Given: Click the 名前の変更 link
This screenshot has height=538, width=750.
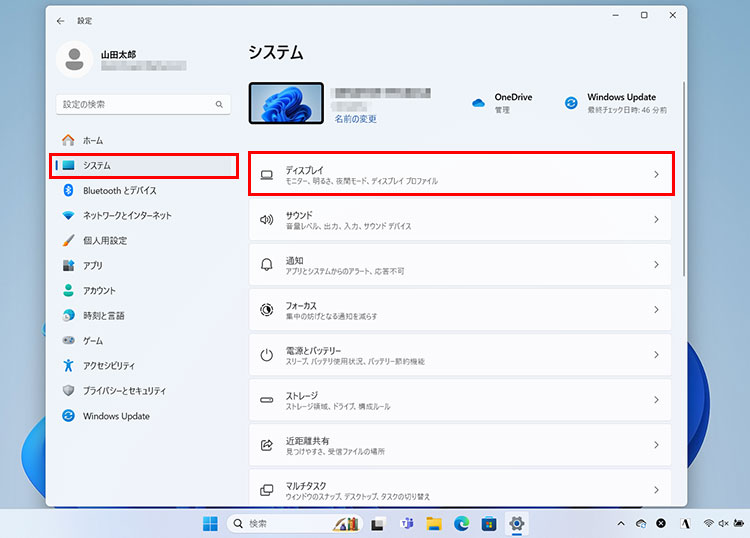Looking at the screenshot, I should point(355,118).
